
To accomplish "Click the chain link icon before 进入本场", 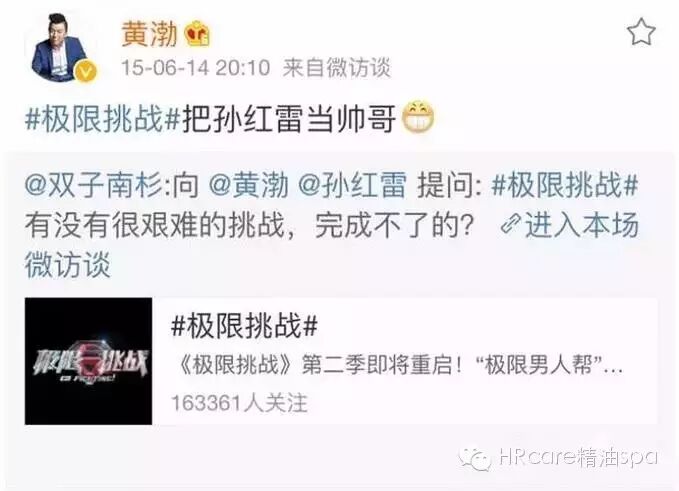I will pyautogui.click(x=511, y=225).
